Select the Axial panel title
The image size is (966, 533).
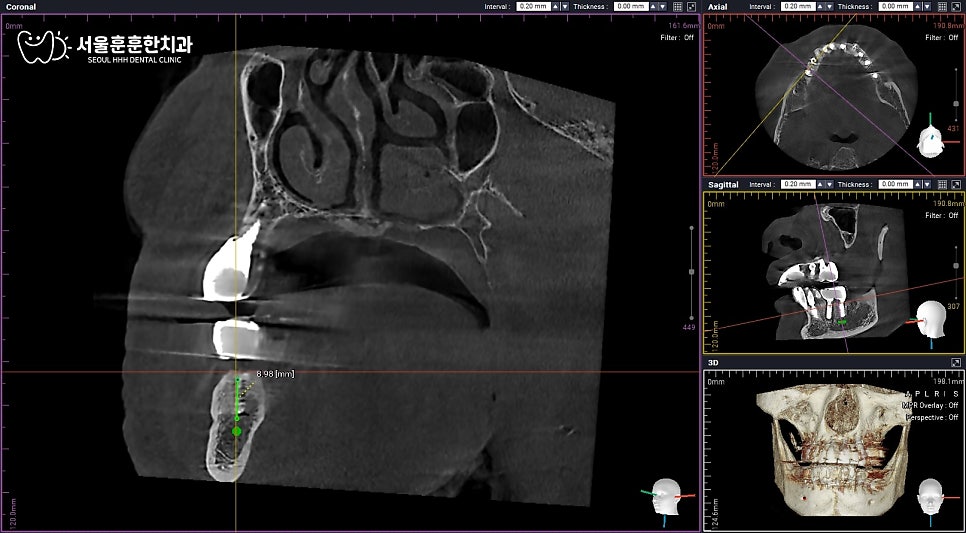click(x=717, y=6)
